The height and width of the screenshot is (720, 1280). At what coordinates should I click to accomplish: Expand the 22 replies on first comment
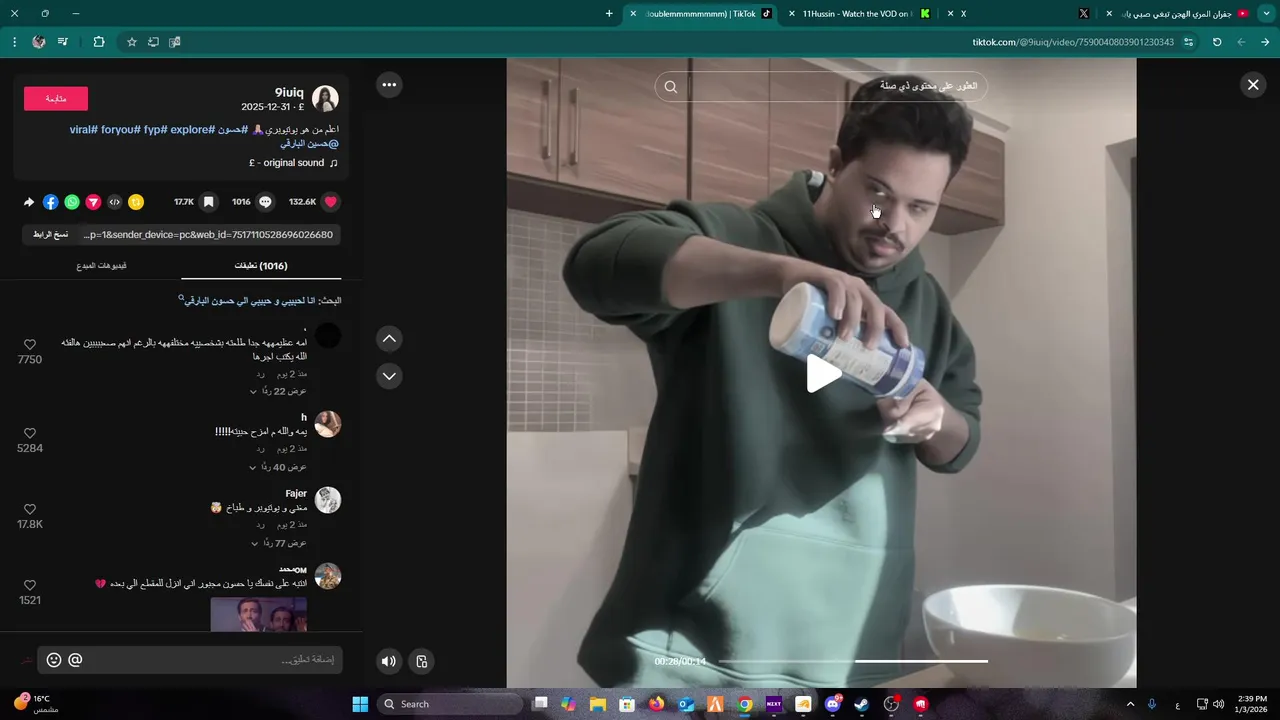point(278,391)
